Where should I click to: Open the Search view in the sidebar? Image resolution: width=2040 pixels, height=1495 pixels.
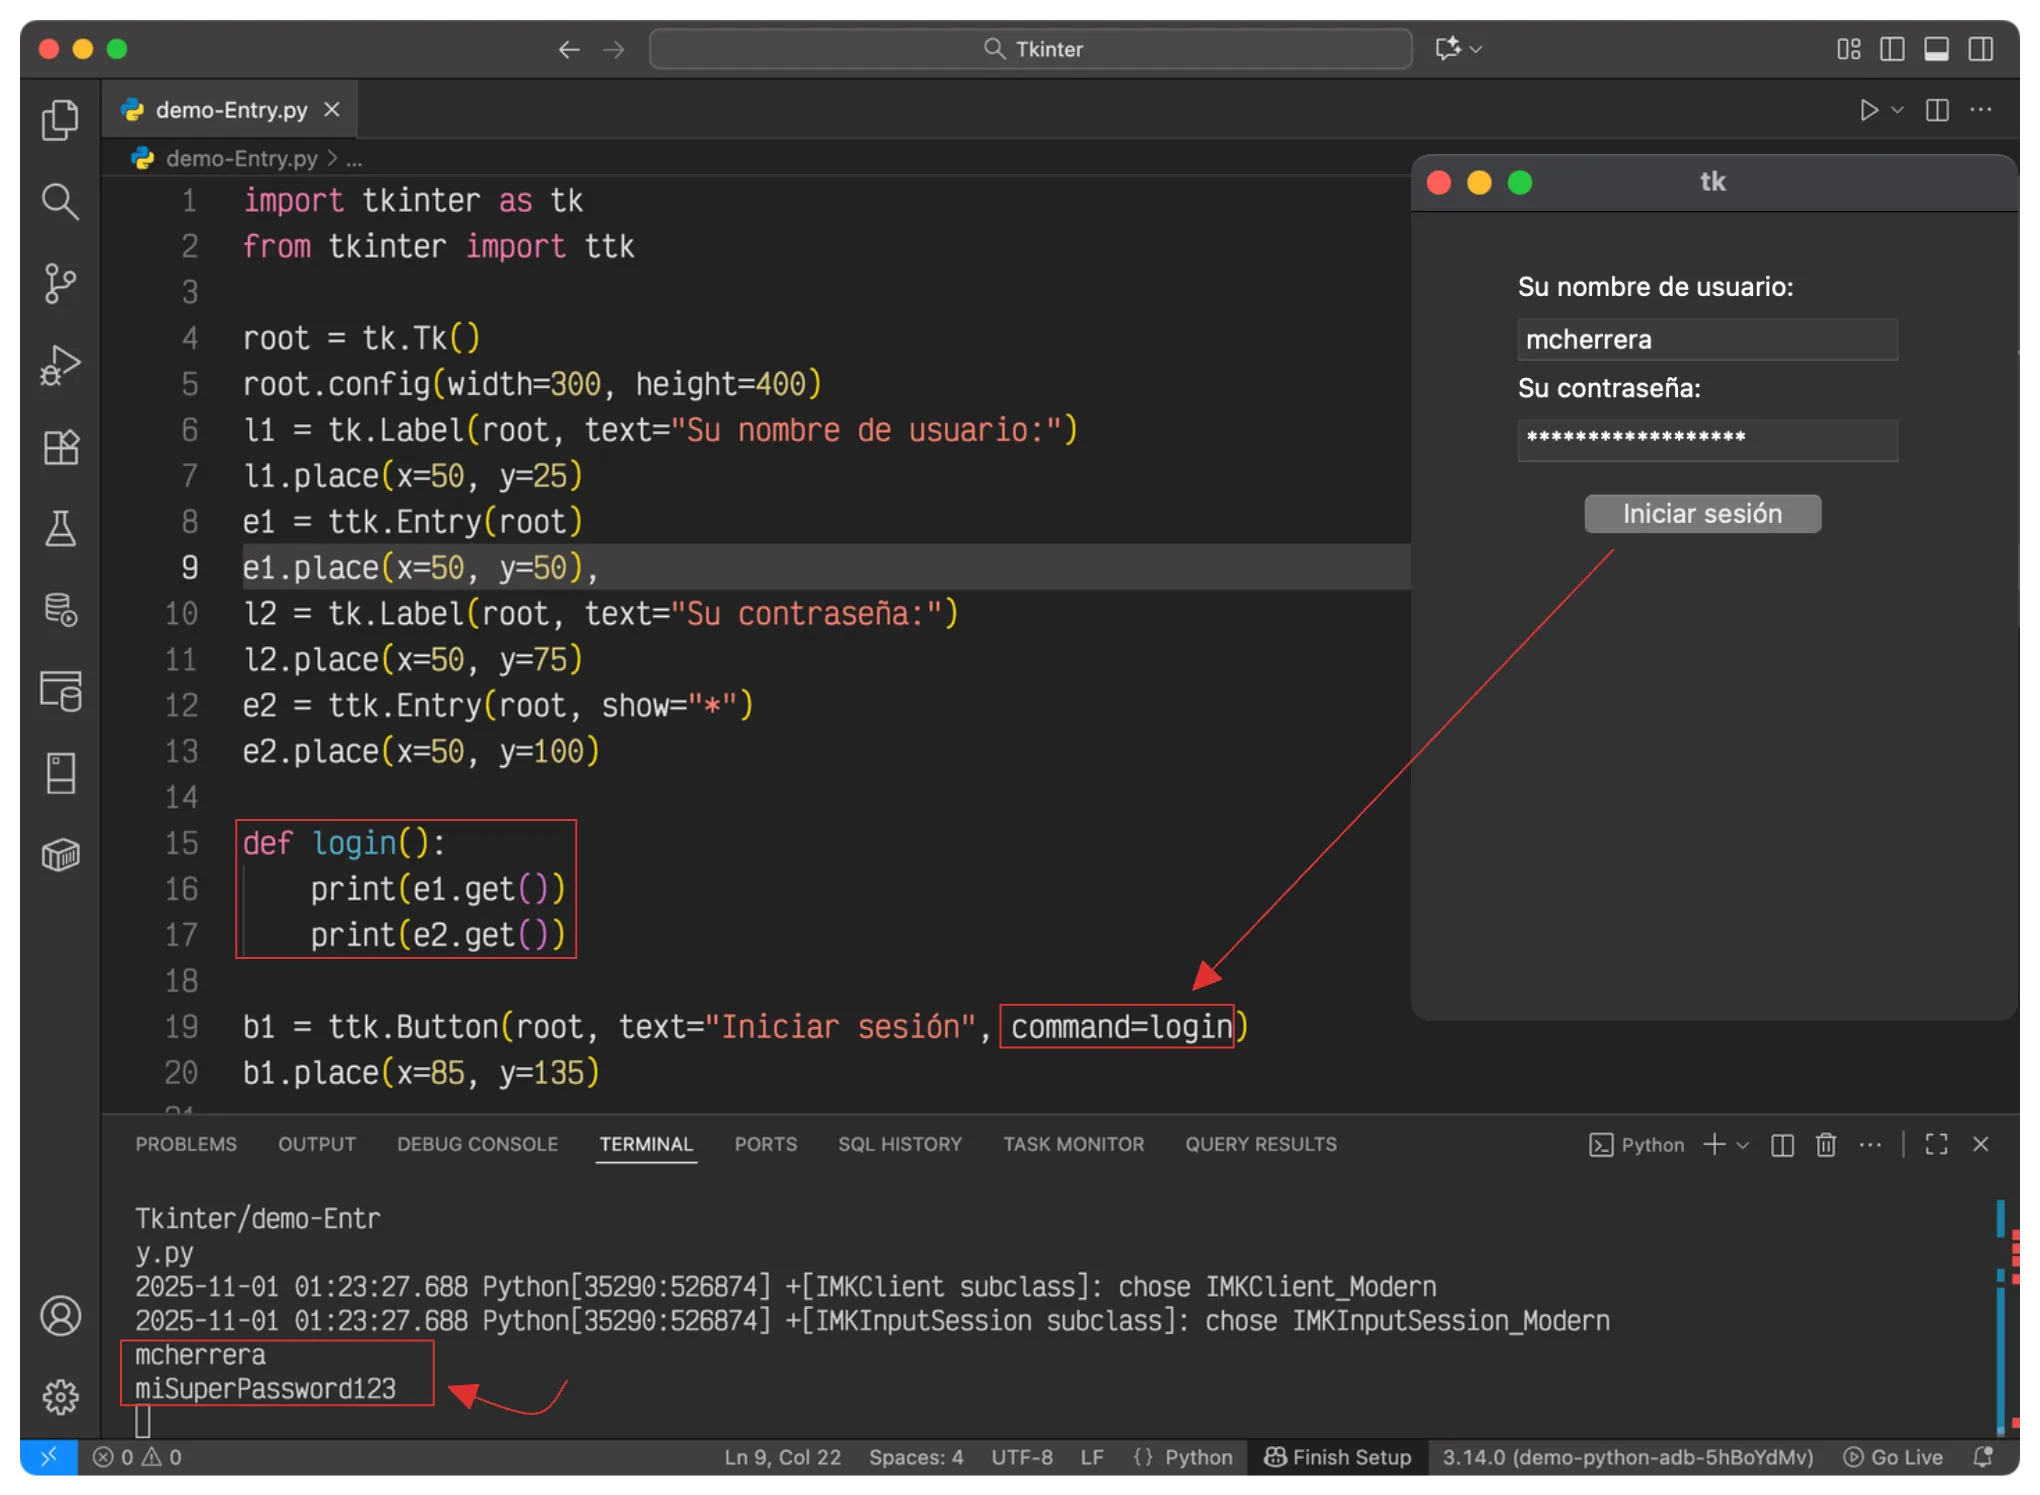tap(60, 202)
